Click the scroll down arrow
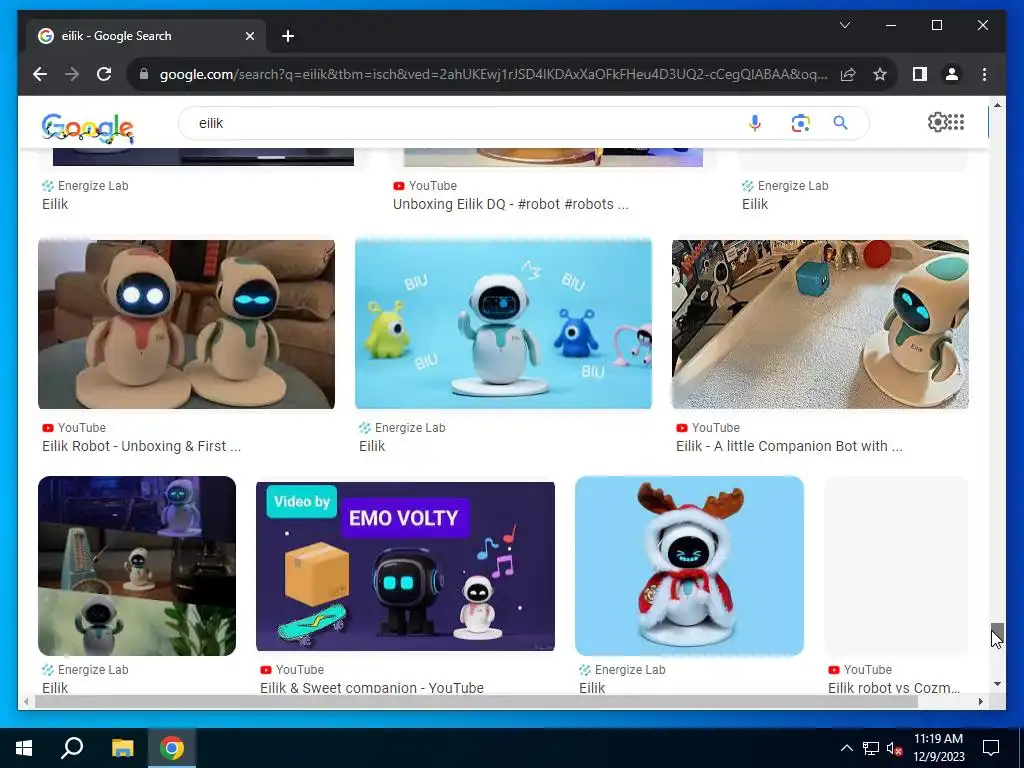1024x768 pixels. point(997,684)
